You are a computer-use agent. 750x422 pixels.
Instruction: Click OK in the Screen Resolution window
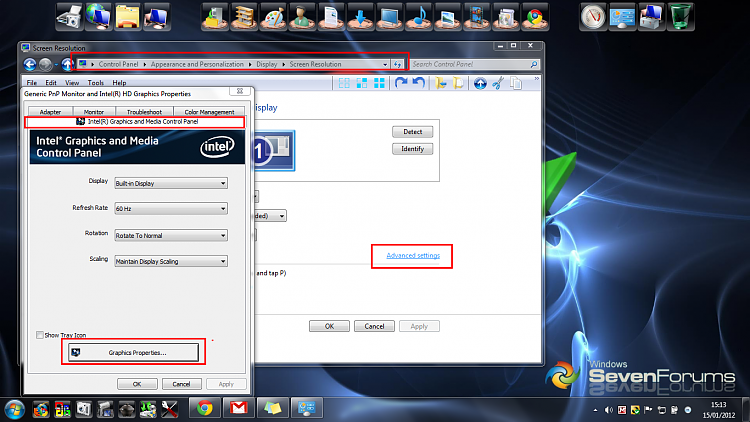329,326
